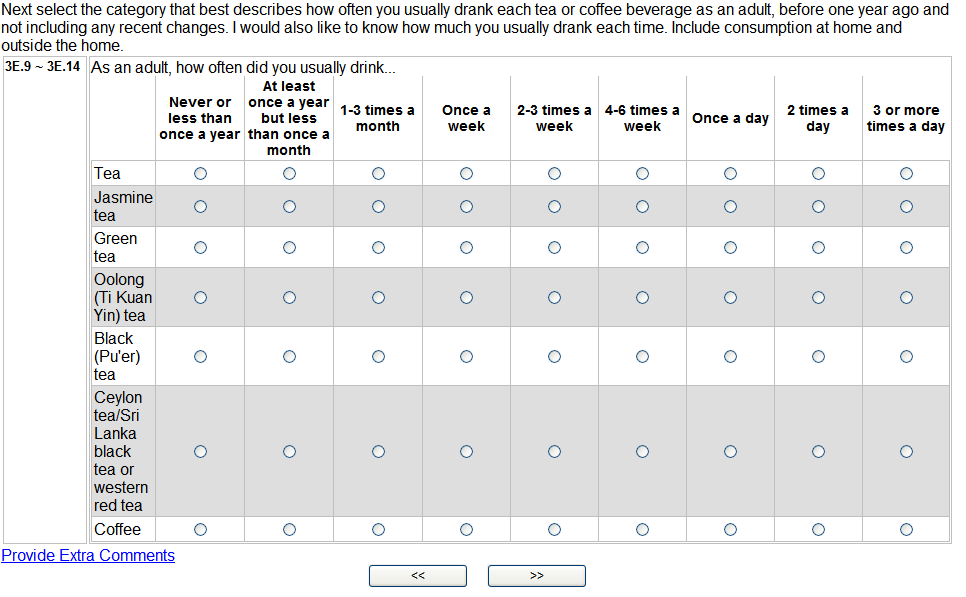The width and height of the screenshot is (966, 597).
Task: Select "2 times a day" for Green tea
Action: [x=818, y=248]
